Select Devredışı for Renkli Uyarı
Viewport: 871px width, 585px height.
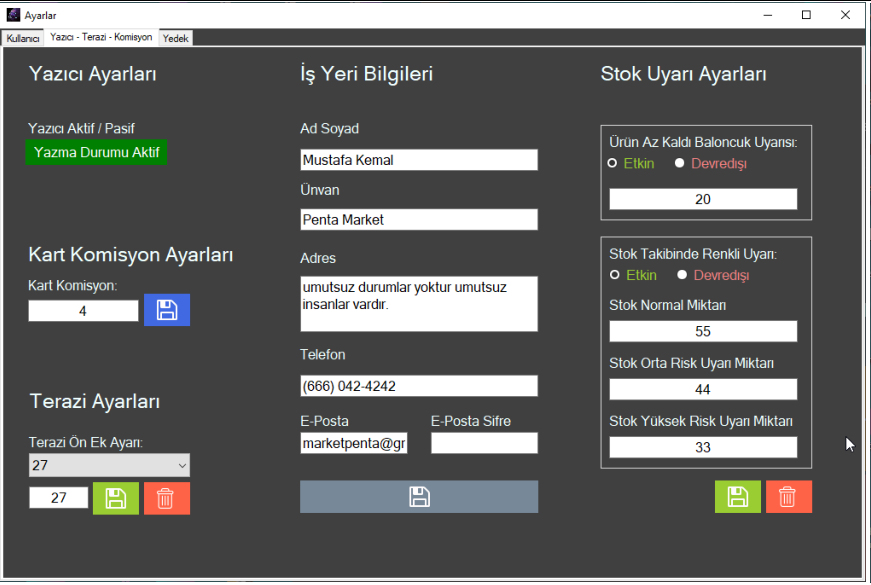click(682, 275)
